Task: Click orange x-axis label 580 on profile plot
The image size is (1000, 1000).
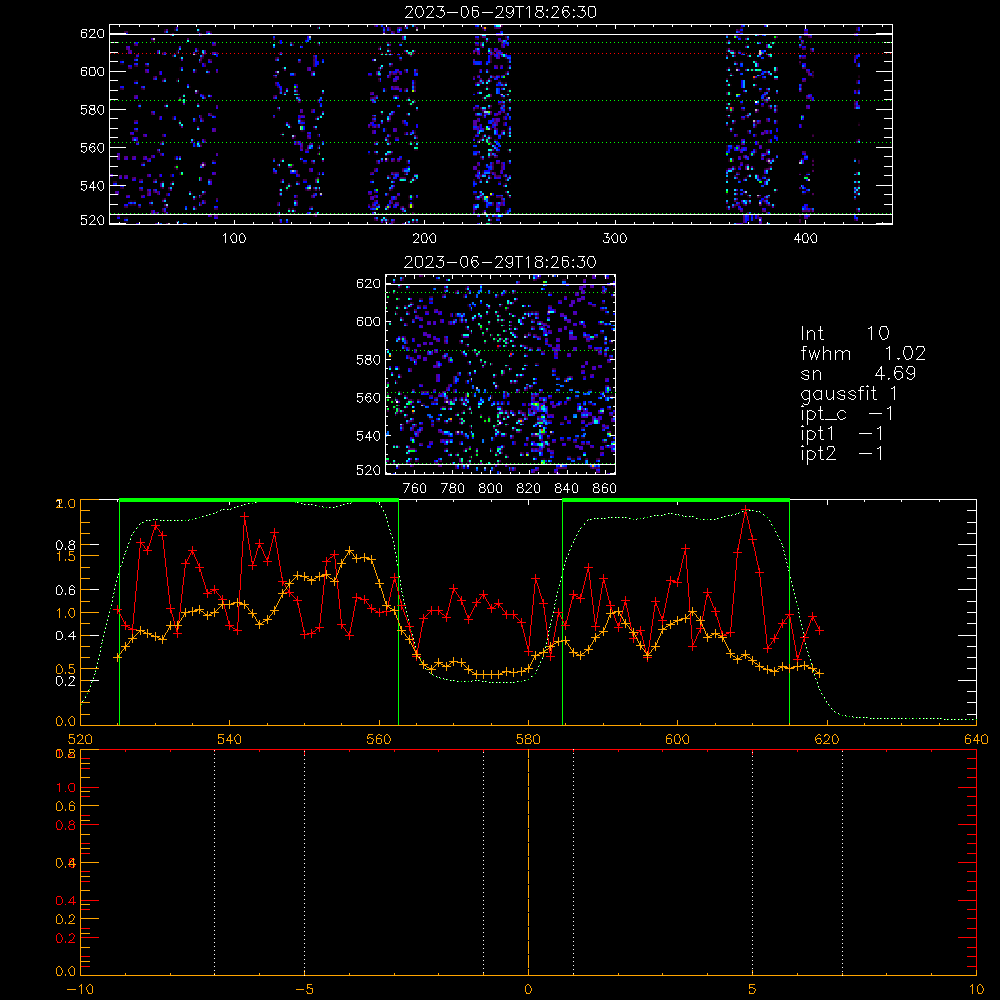Action: (528, 740)
